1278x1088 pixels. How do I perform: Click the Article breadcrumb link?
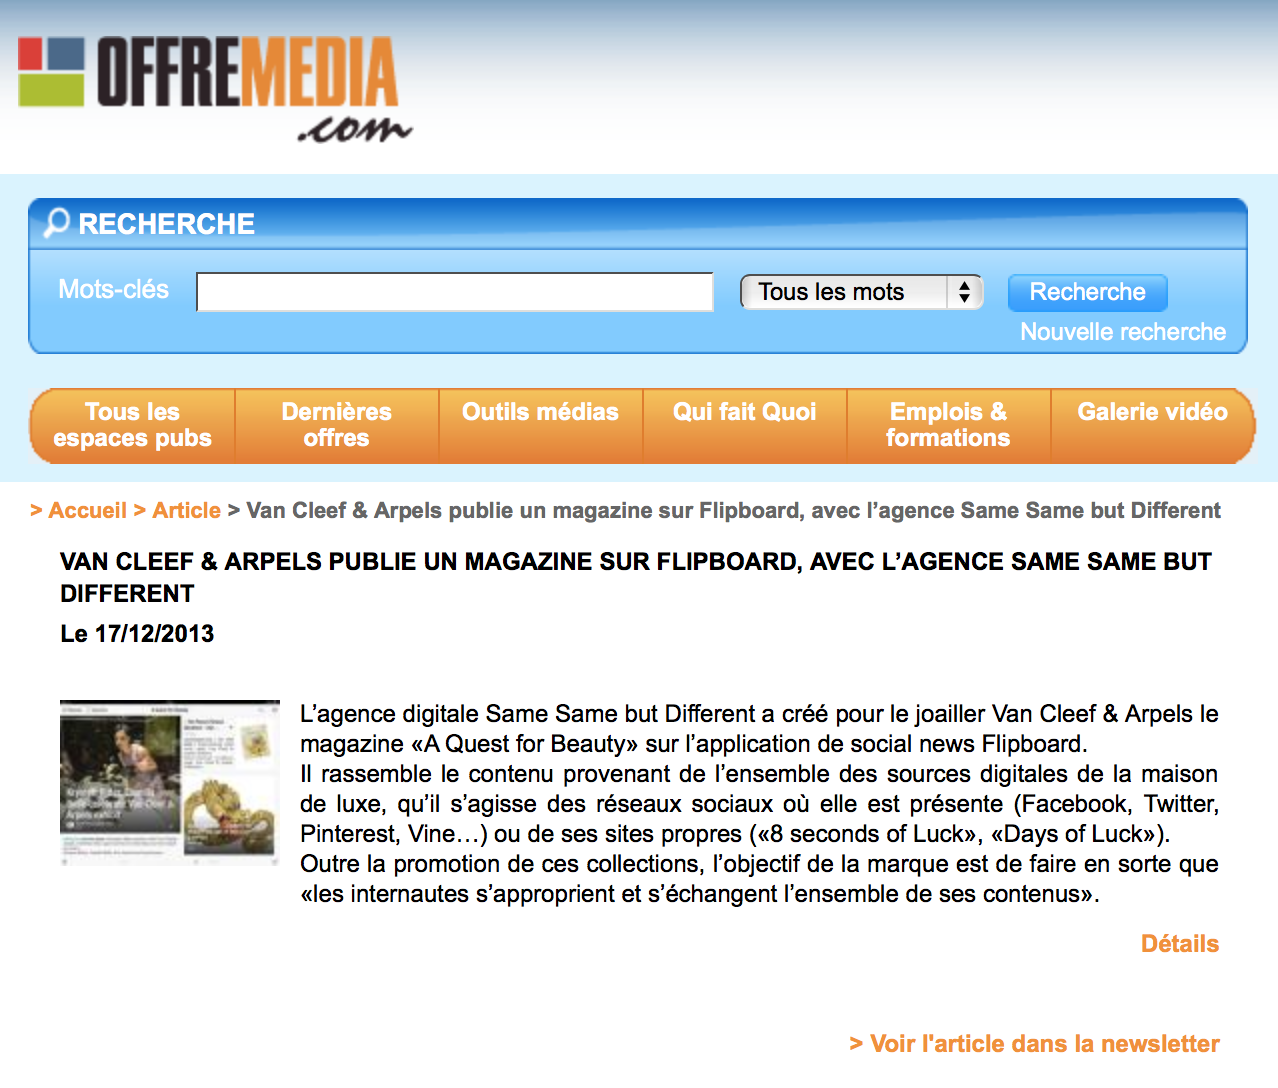tap(186, 511)
